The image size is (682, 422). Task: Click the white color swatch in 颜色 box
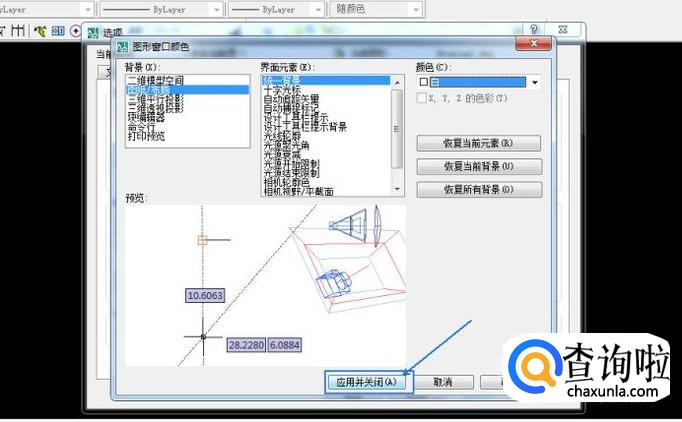tap(423, 82)
